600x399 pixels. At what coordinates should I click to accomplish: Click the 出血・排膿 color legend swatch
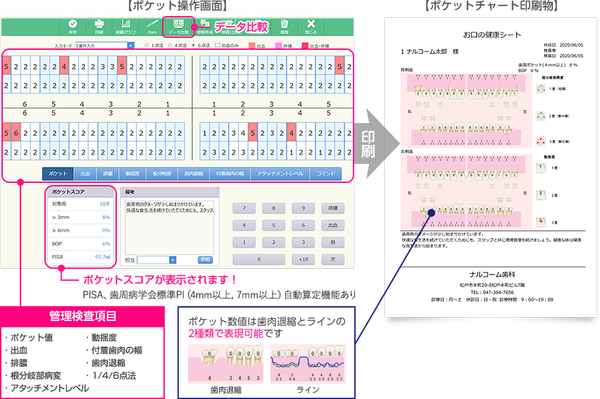[305, 46]
